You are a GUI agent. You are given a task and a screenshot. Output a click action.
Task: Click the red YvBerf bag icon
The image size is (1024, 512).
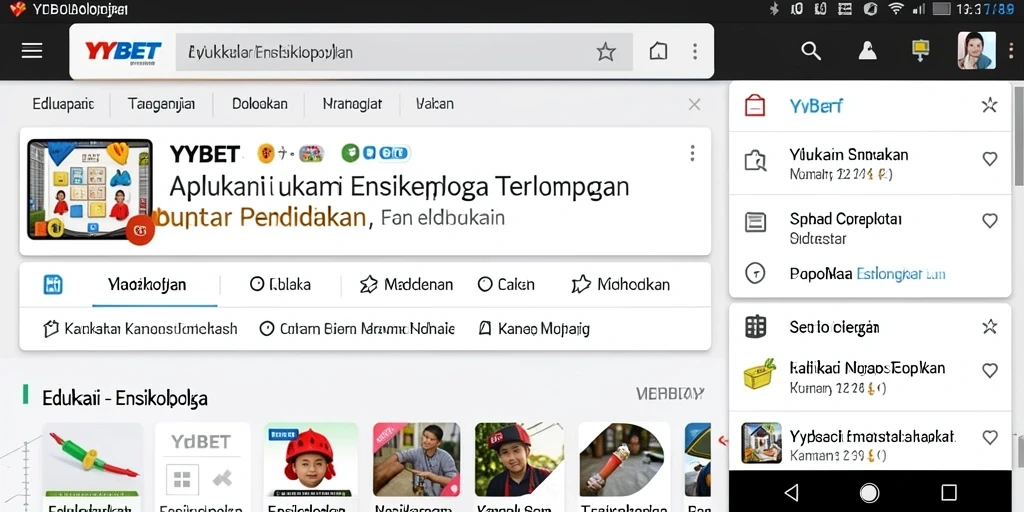click(755, 105)
